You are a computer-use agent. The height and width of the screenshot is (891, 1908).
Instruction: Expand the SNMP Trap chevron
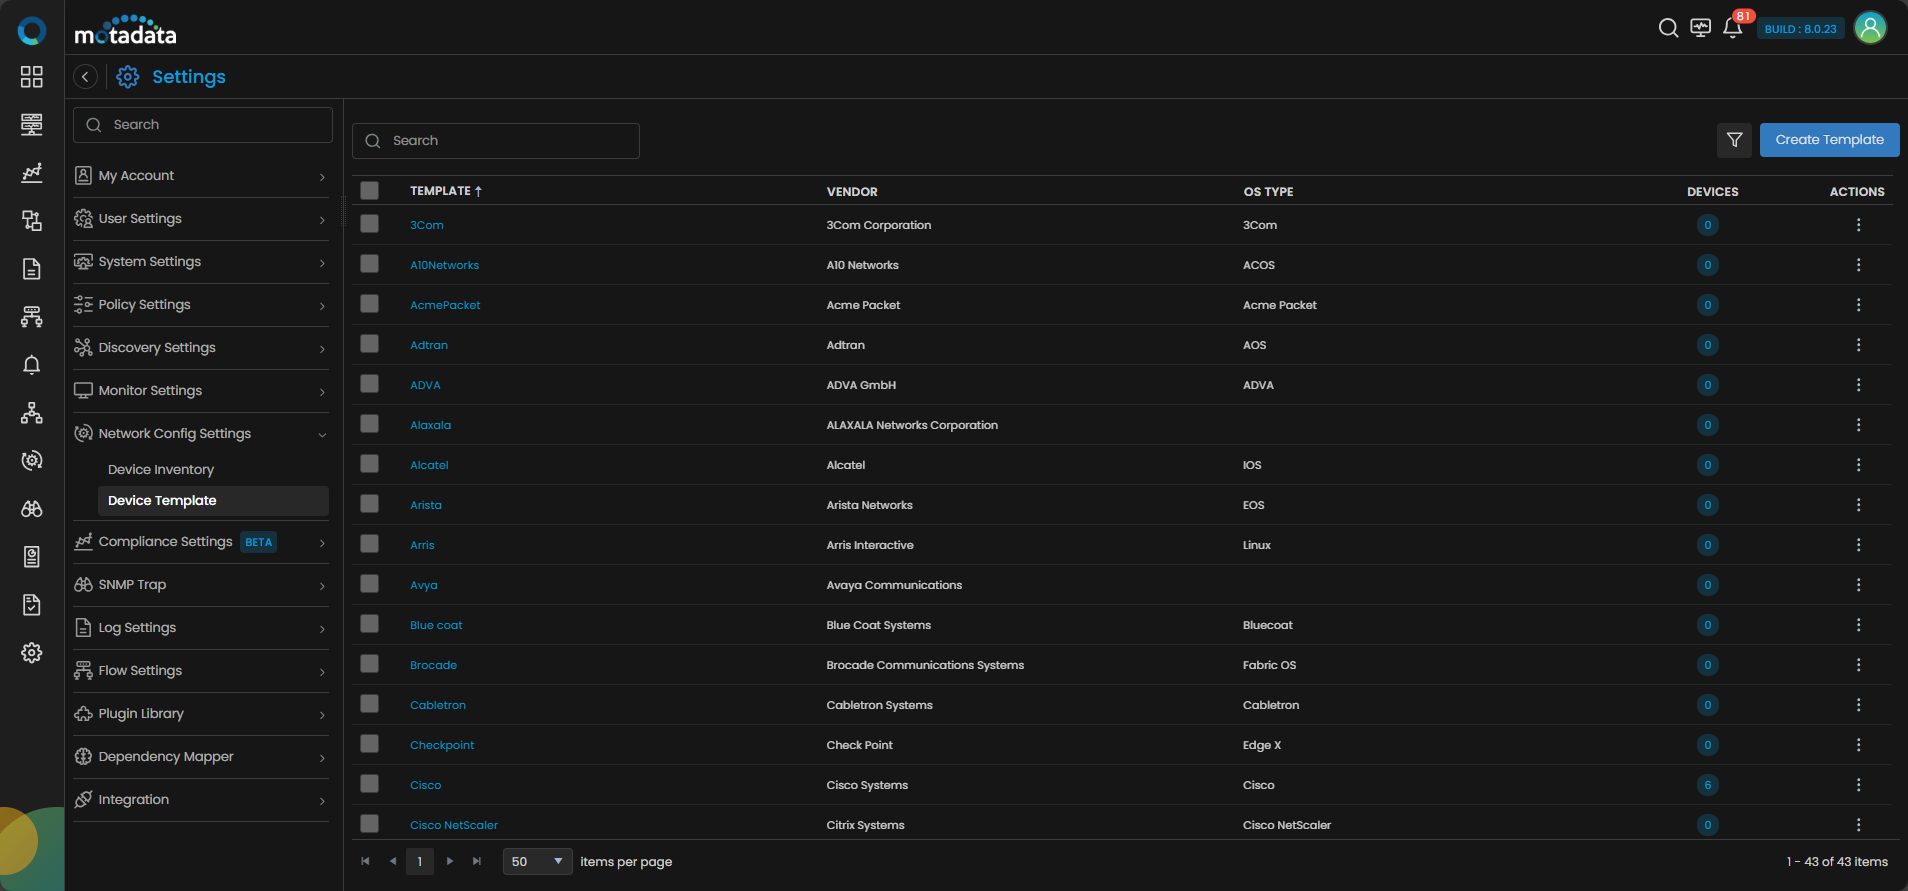coord(322,586)
